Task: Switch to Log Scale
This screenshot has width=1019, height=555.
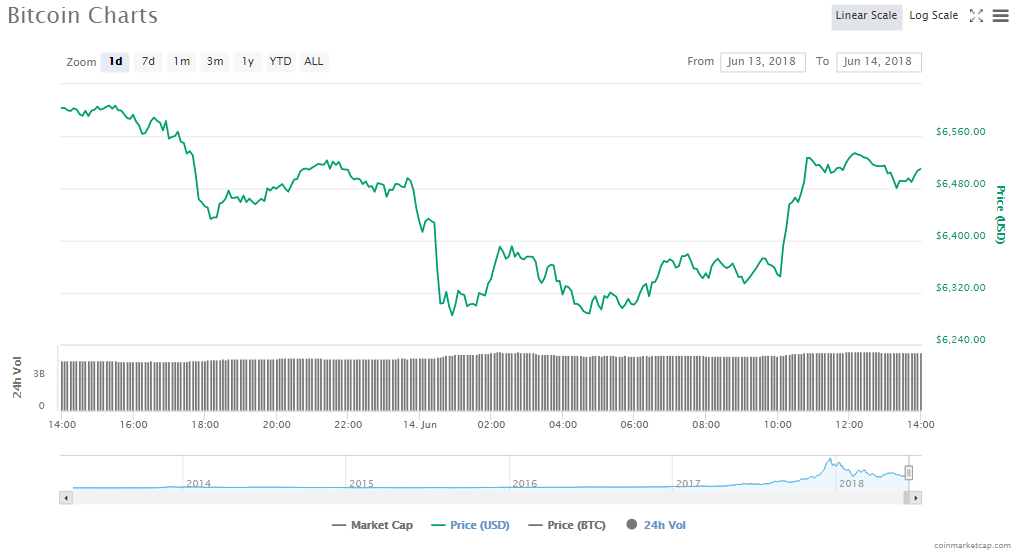Action: point(933,16)
